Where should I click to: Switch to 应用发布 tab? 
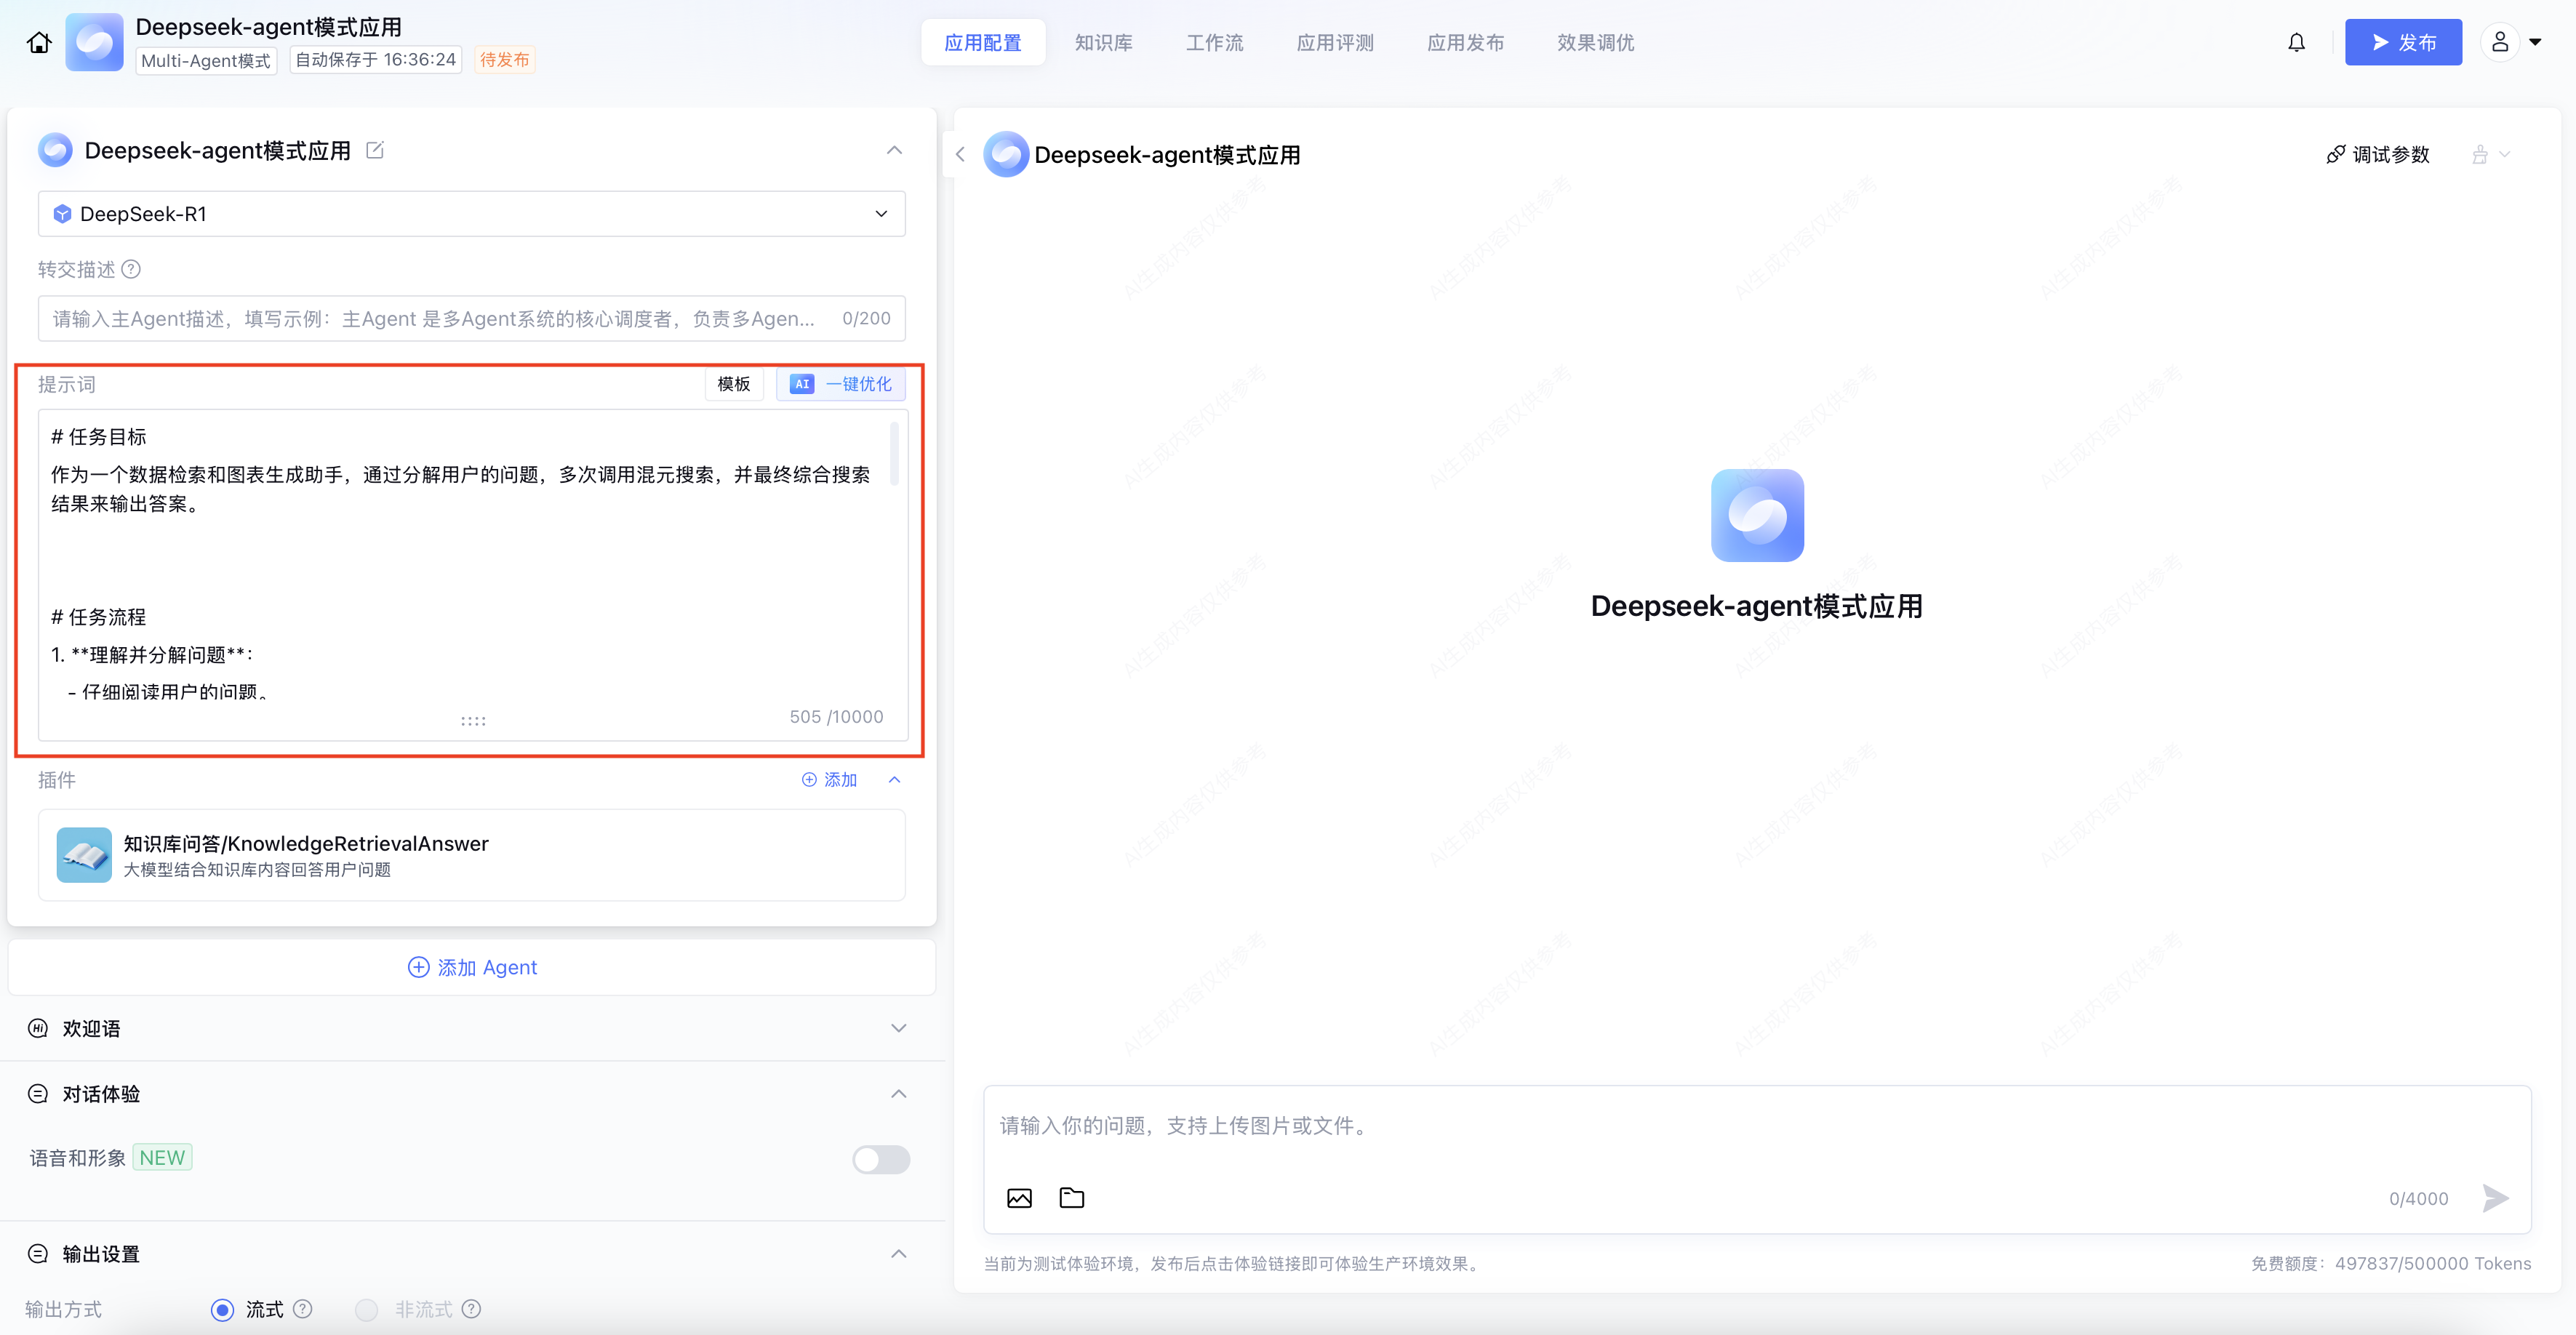pos(1465,42)
